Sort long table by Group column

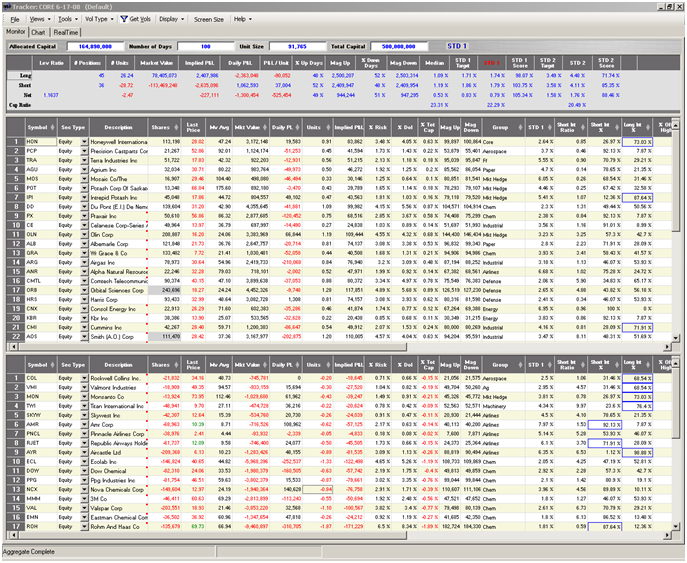point(504,127)
